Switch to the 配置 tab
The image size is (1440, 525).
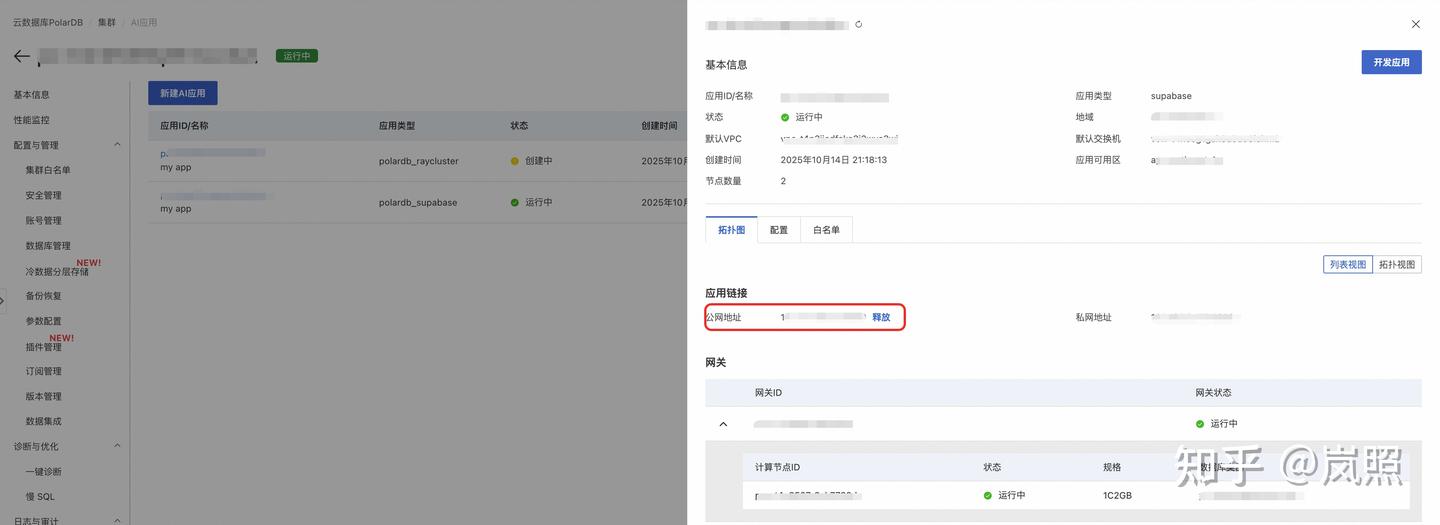[x=779, y=230]
